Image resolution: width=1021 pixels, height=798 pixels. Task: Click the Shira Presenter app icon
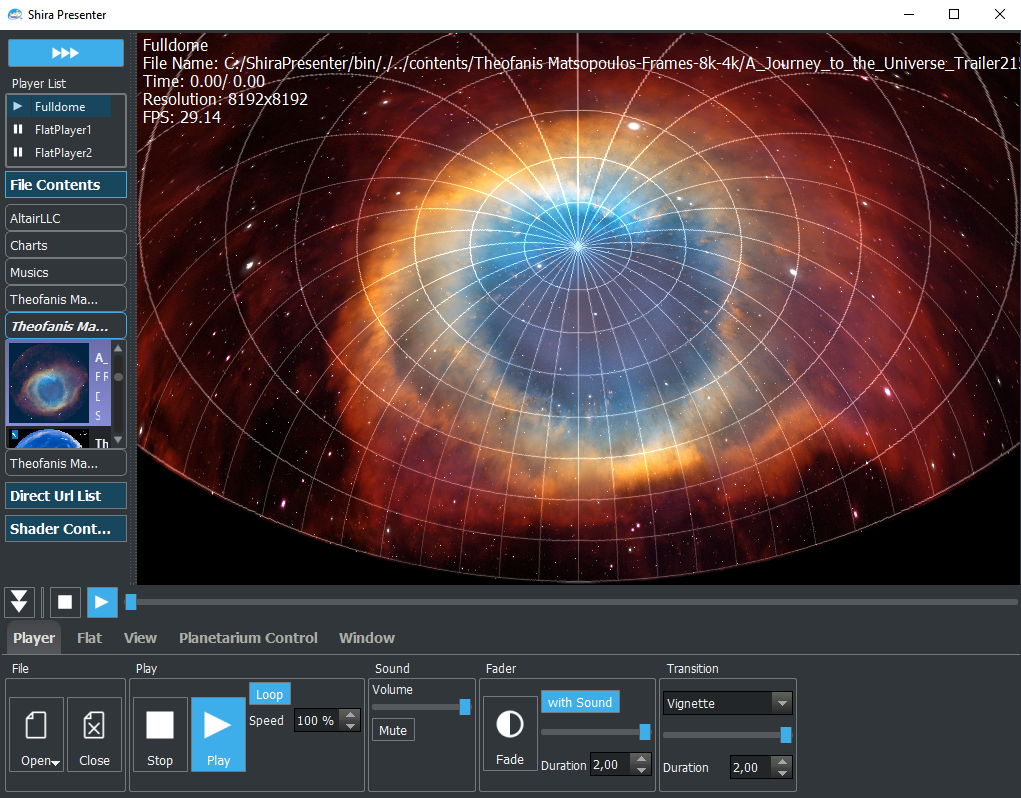click(14, 14)
